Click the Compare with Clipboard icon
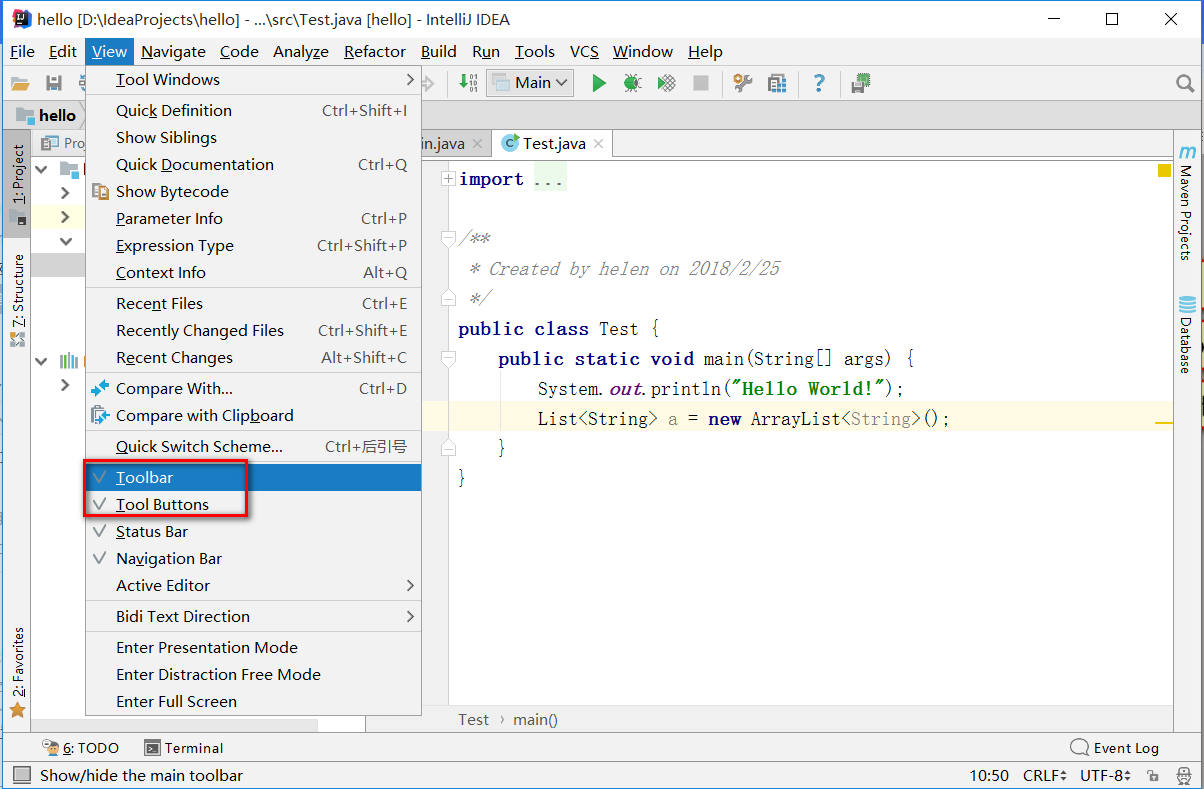The image size is (1204, 789). coord(100,415)
